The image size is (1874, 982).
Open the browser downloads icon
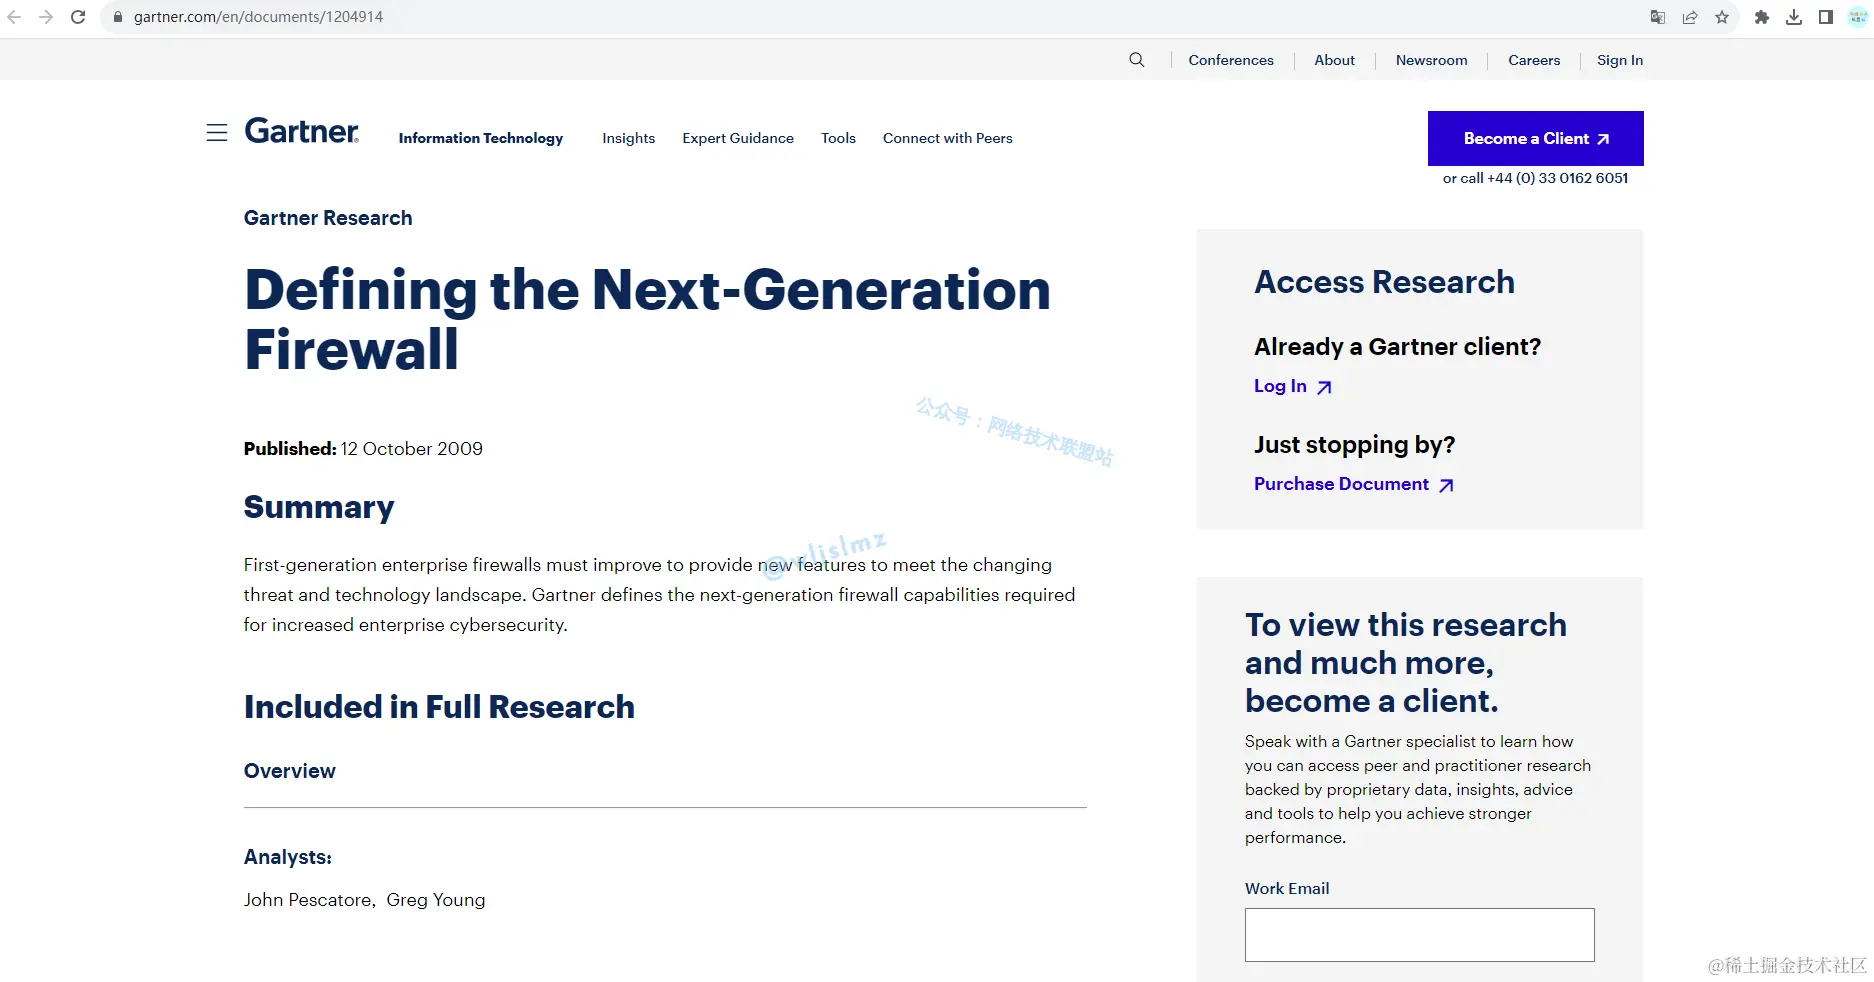(1794, 17)
